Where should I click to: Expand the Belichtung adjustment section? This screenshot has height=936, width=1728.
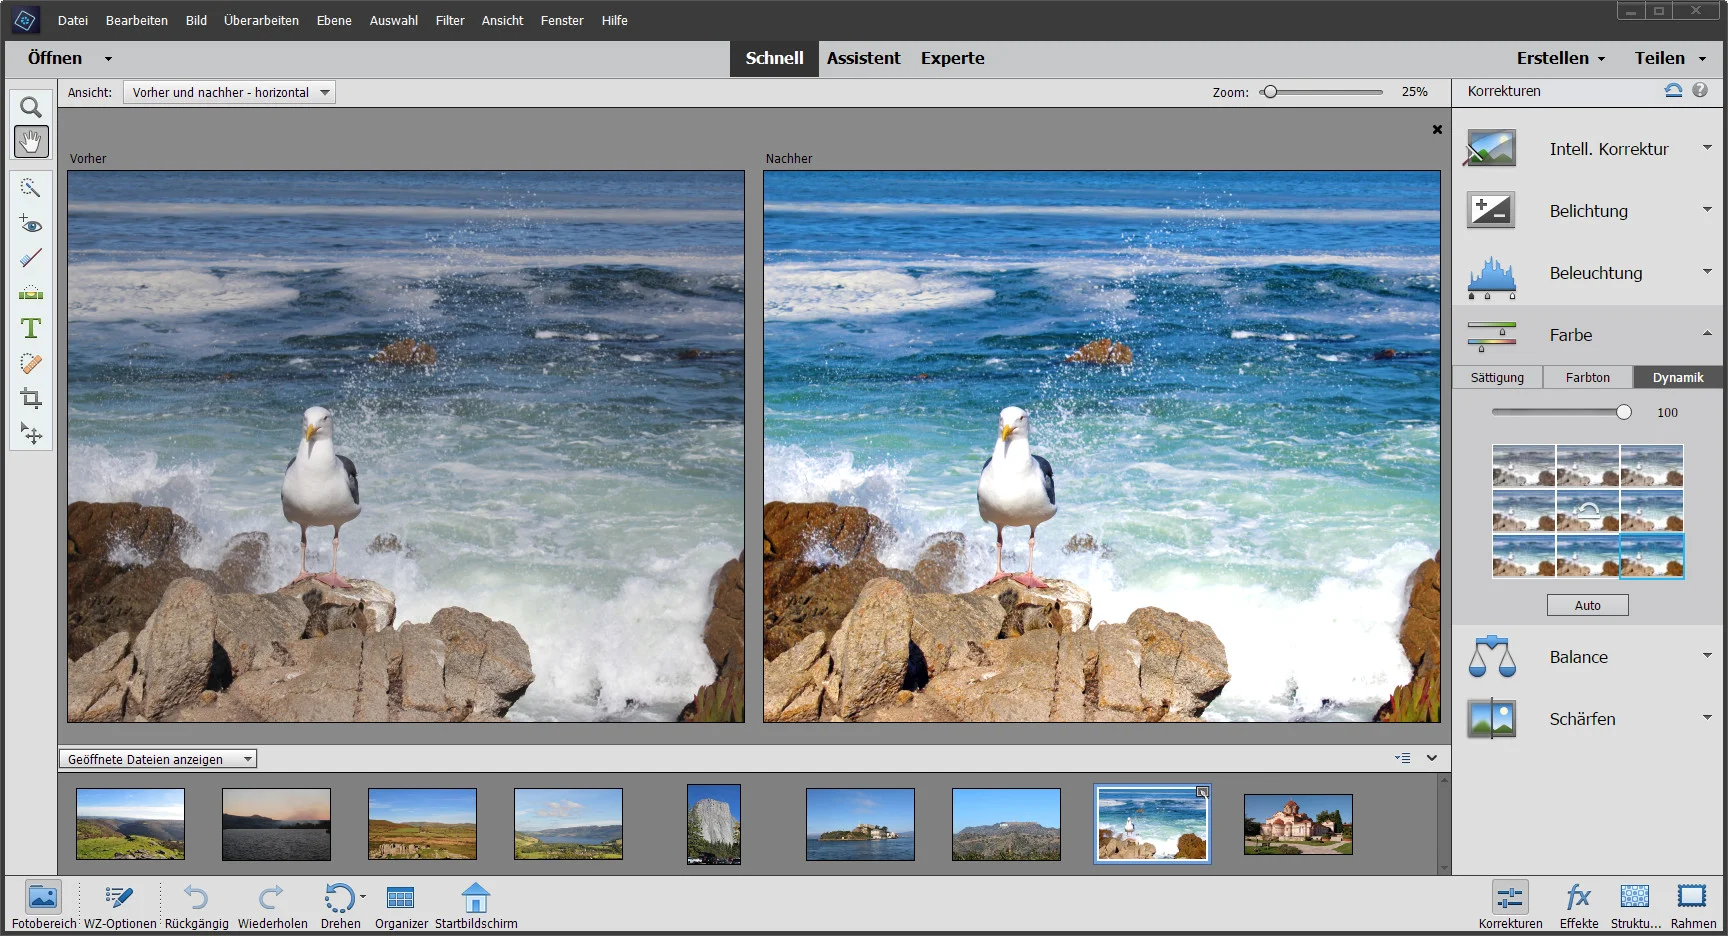(x=1707, y=209)
